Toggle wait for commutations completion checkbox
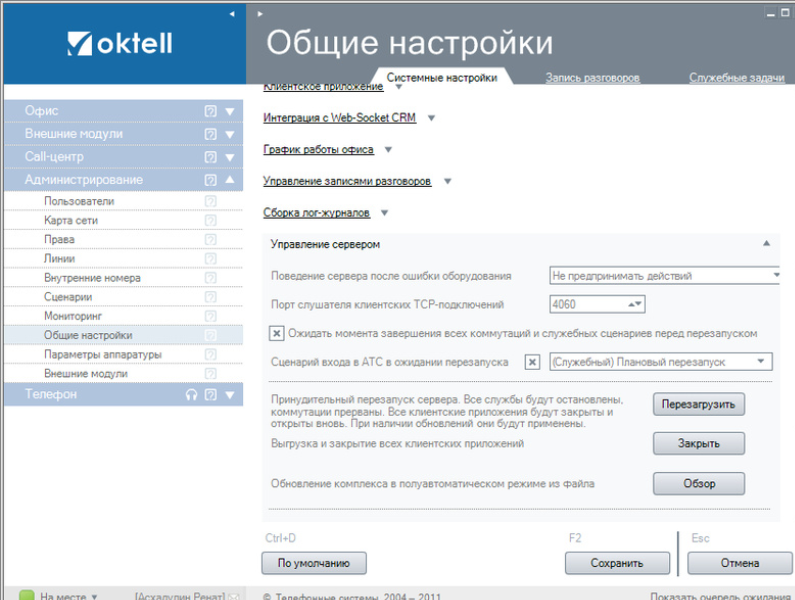 278,333
